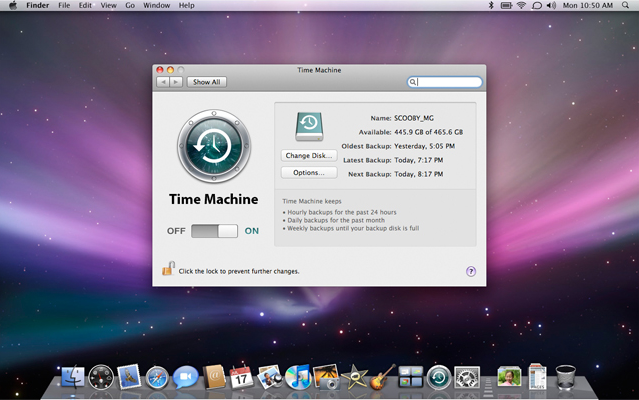Go forward with the toolbar right arrow
The image size is (639, 400).
click(x=176, y=82)
